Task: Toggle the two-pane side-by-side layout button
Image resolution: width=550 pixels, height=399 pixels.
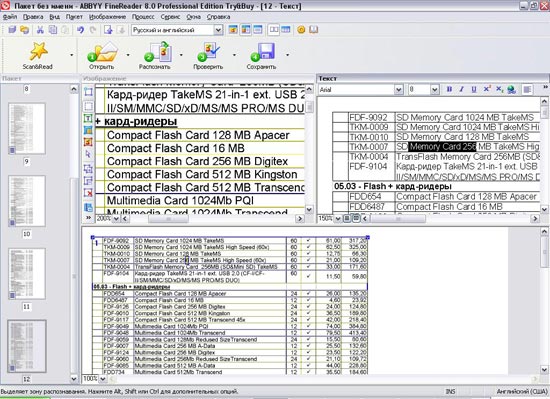Action: pos(274,30)
